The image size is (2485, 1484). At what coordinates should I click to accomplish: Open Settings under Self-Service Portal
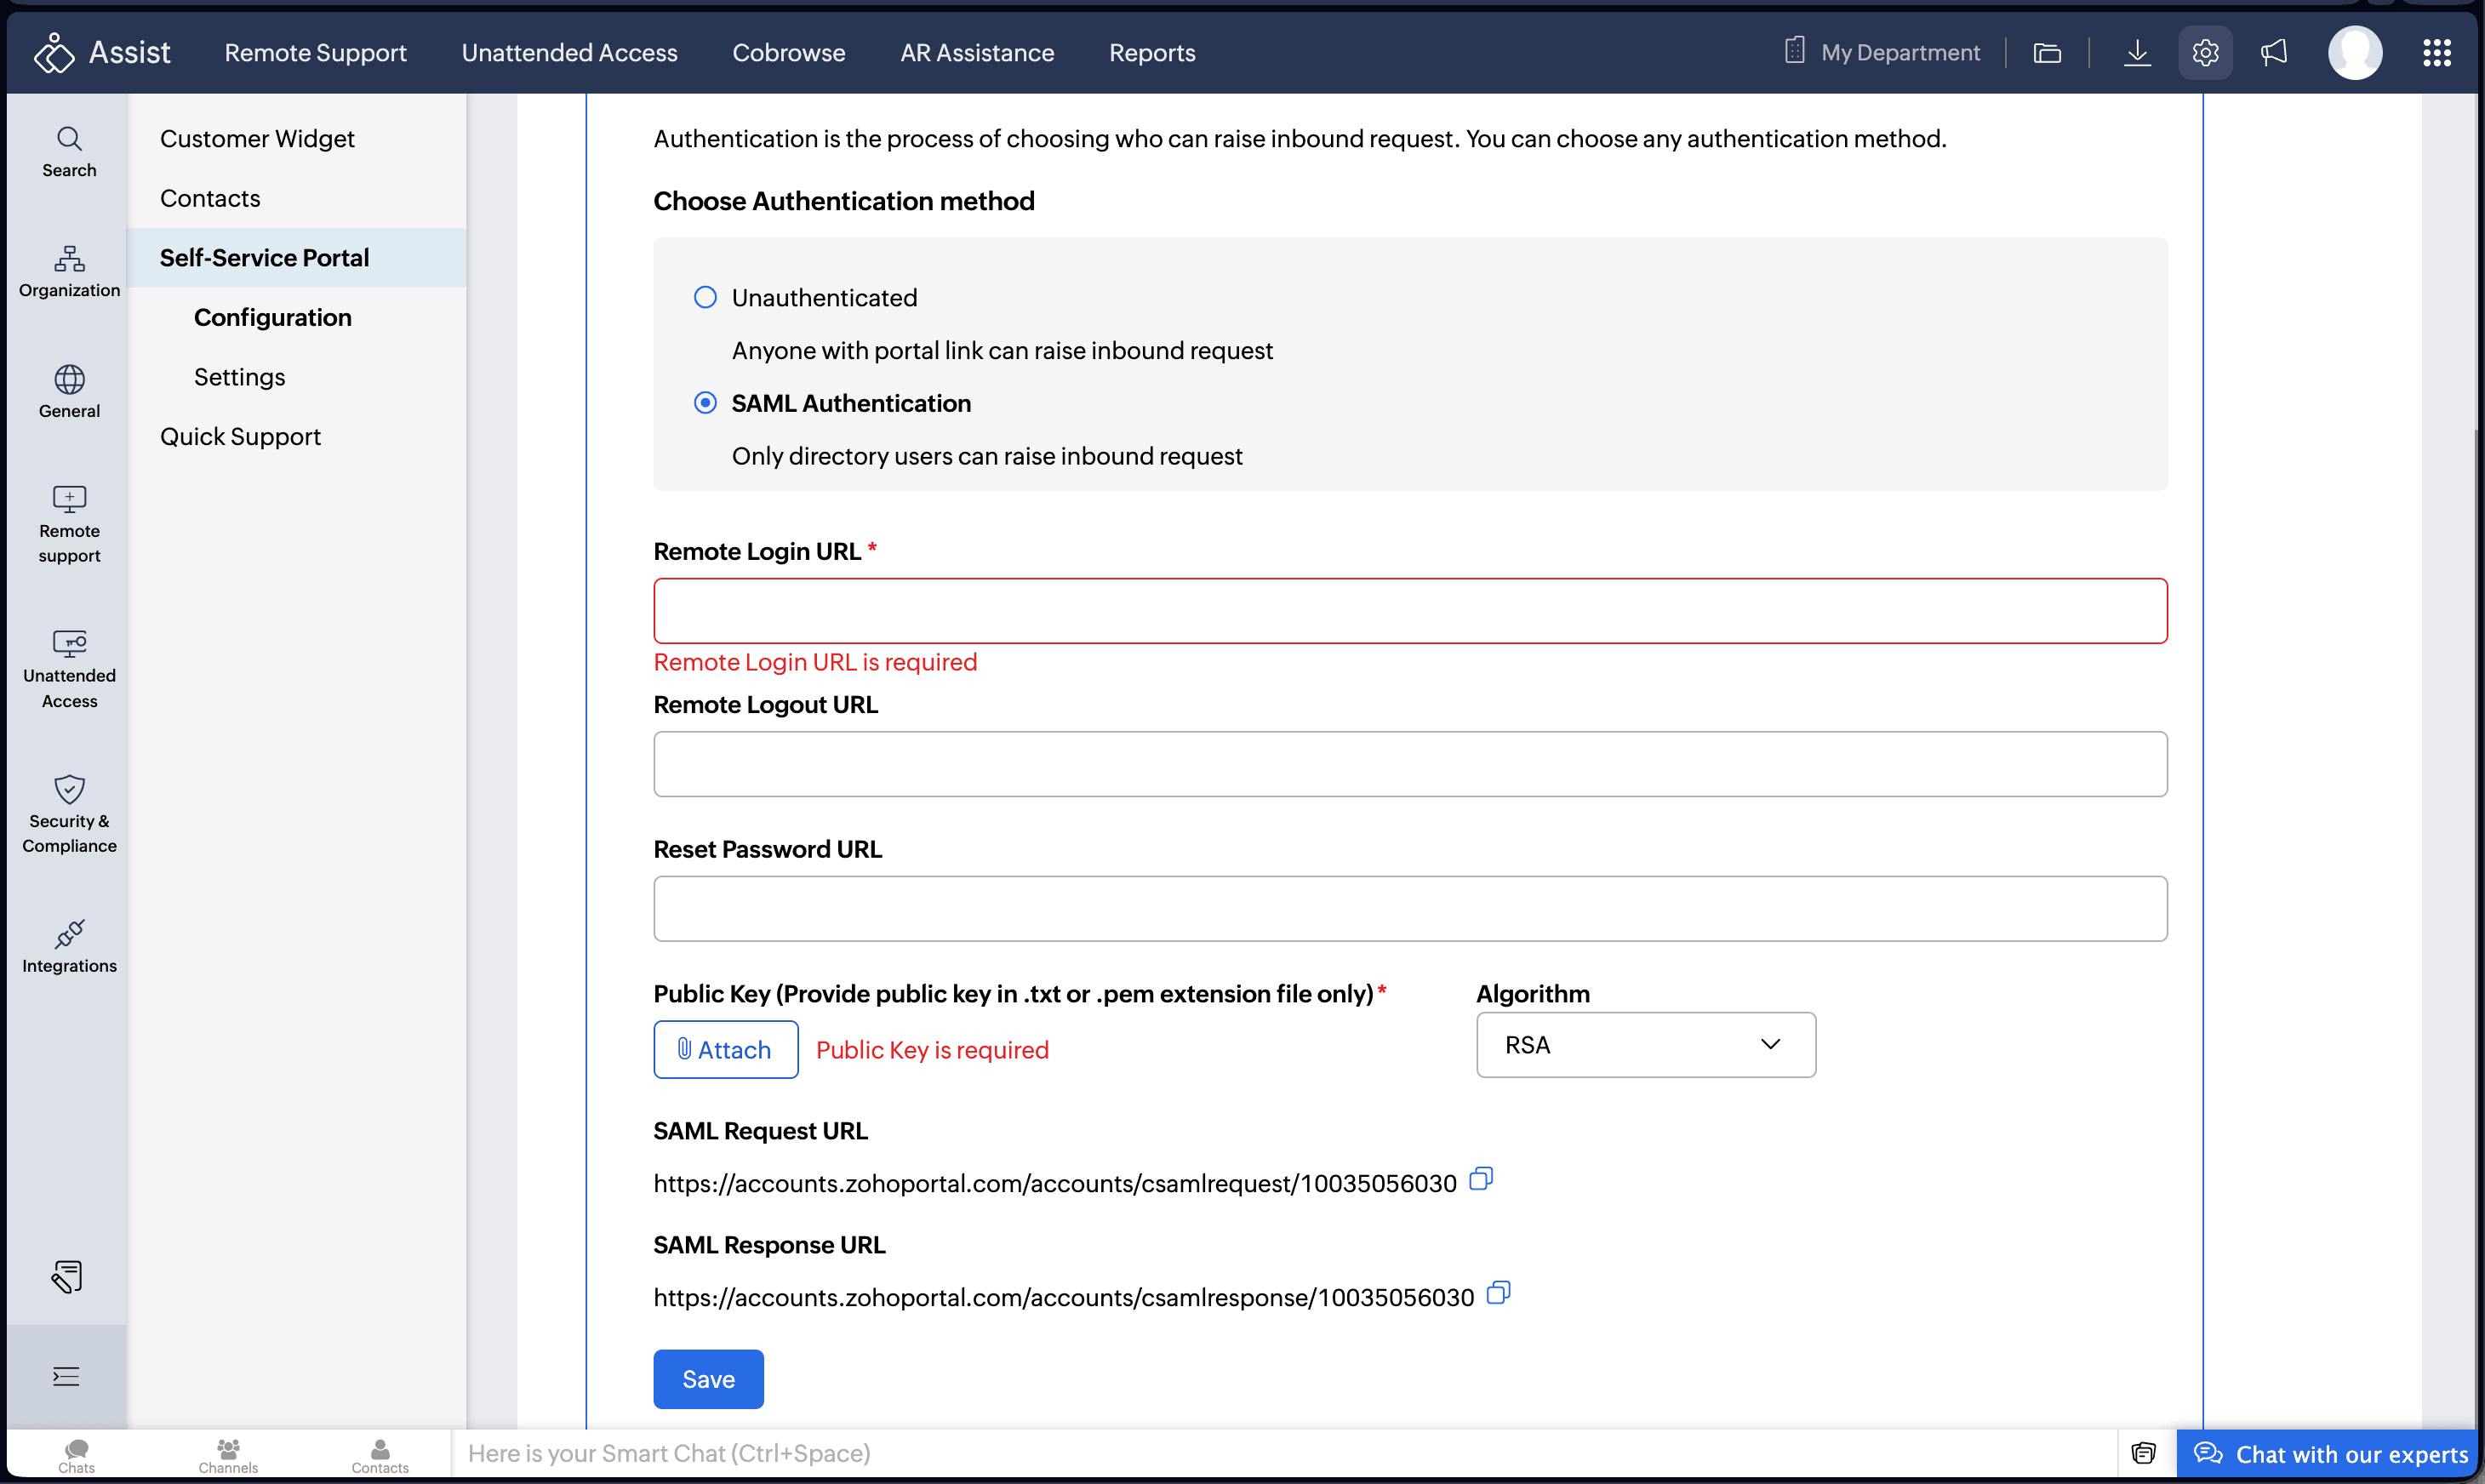tap(239, 377)
